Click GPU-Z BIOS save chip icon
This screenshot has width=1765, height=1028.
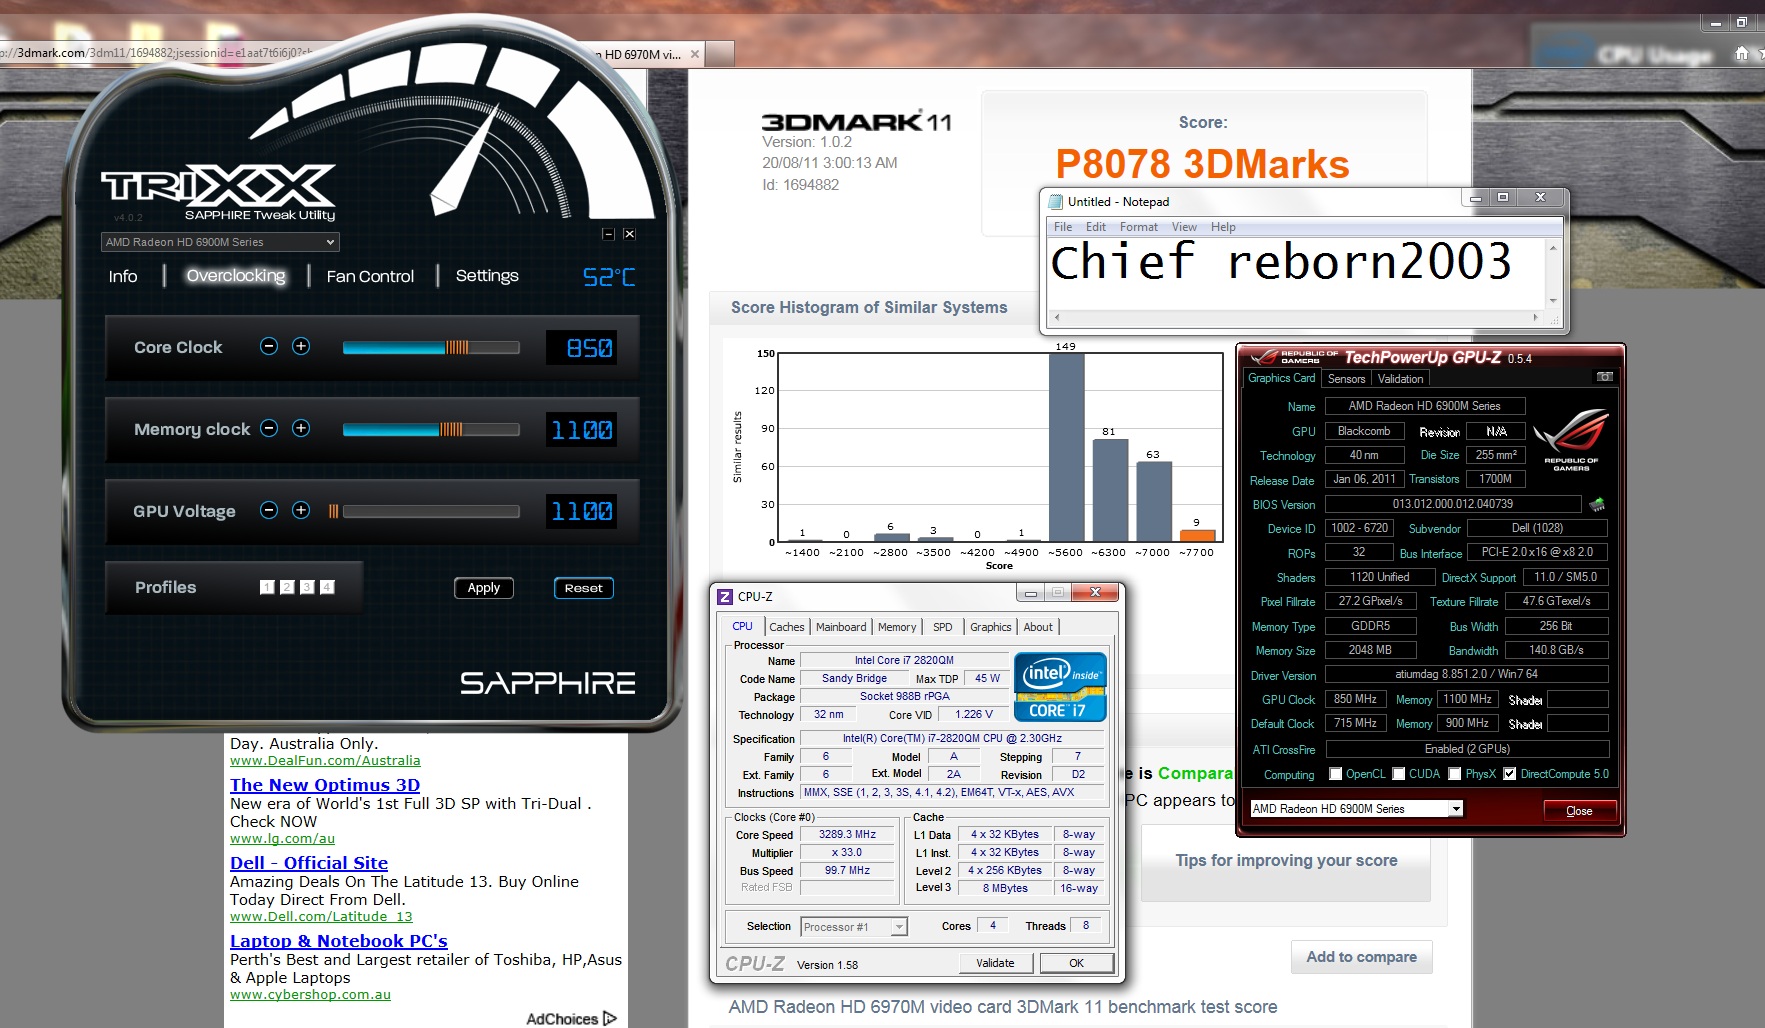click(x=1597, y=504)
